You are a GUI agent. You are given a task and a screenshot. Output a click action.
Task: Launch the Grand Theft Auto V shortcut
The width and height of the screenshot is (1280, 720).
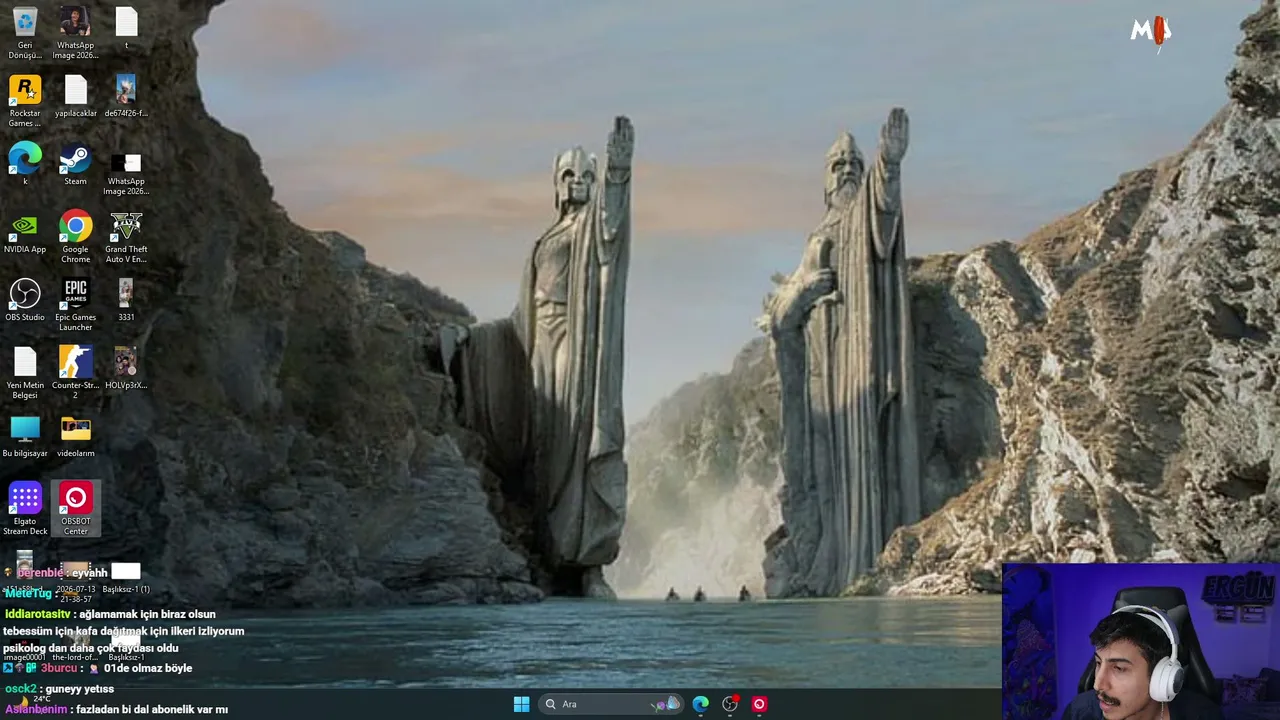click(x=126, y=237)
